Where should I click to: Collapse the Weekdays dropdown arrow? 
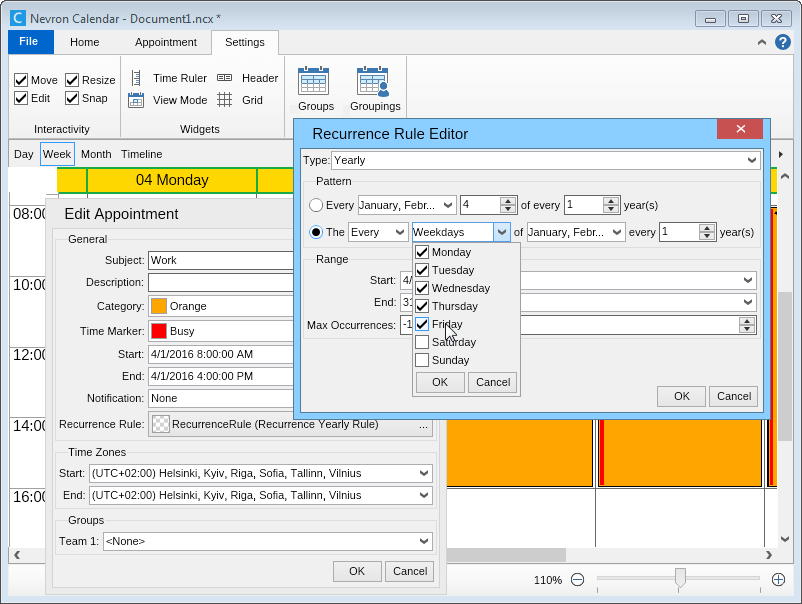click(x=502, y=232)
